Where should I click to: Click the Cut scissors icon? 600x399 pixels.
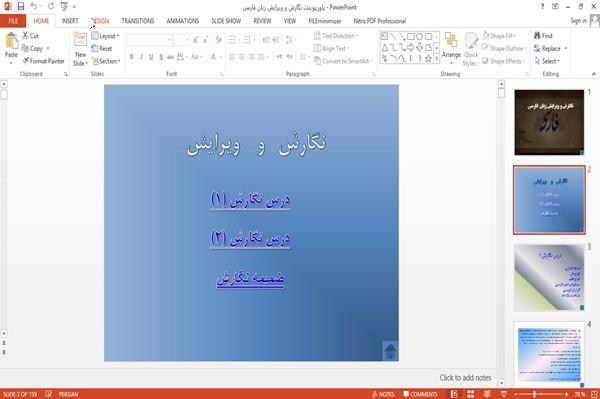[x=25, y=36]
